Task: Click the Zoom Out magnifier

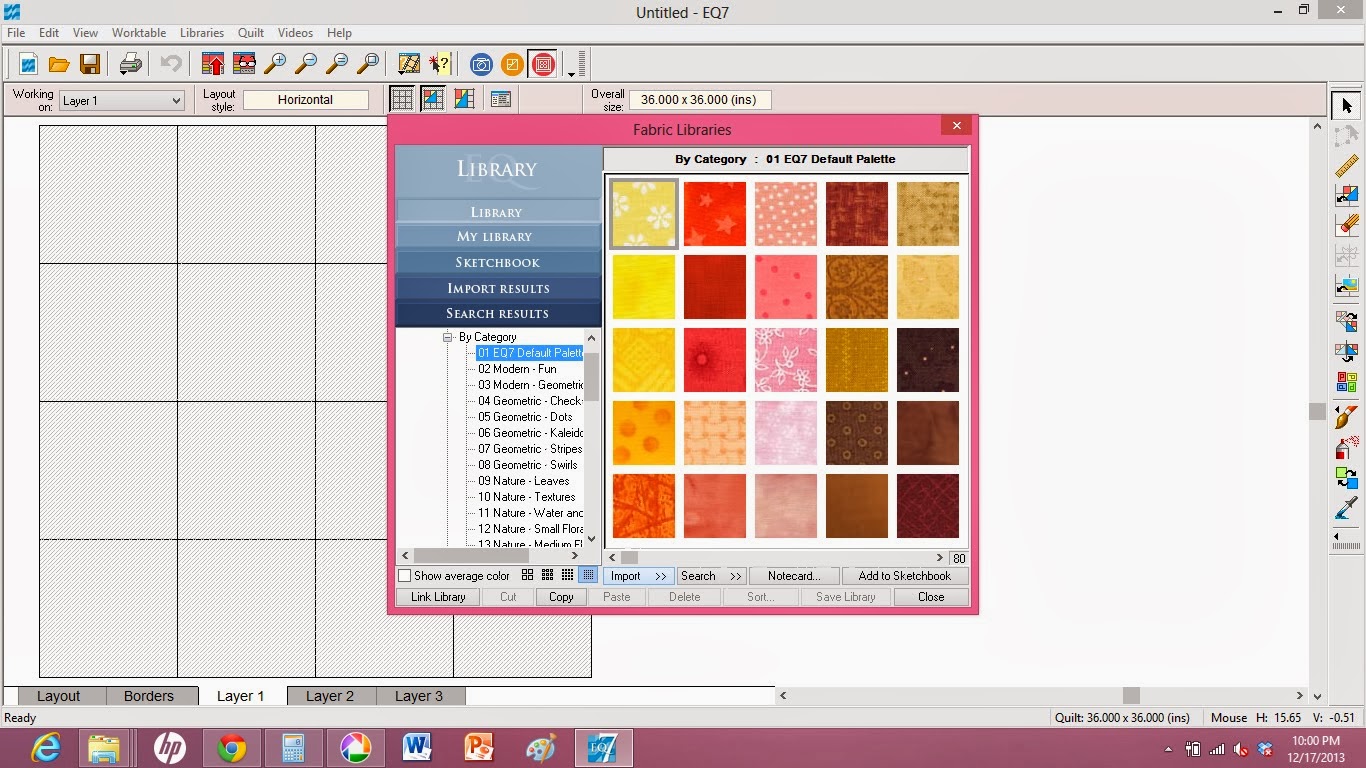Action: point(306,65)
